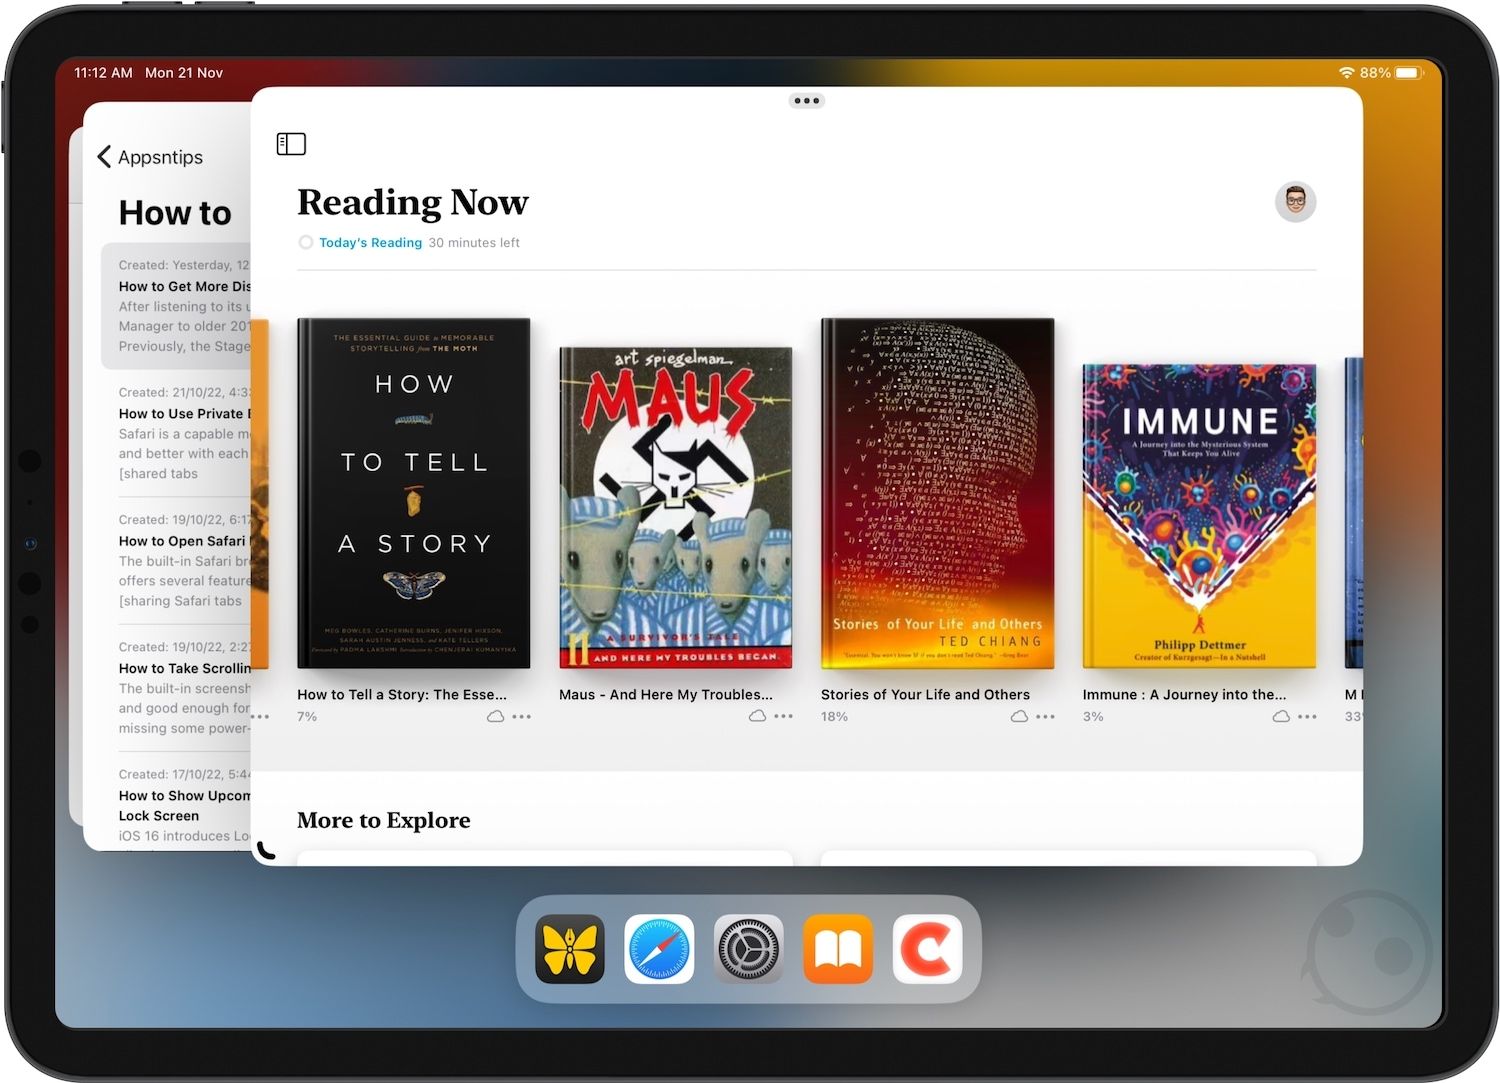Open the yellow butterfly app in dock

tap(570, 949)
